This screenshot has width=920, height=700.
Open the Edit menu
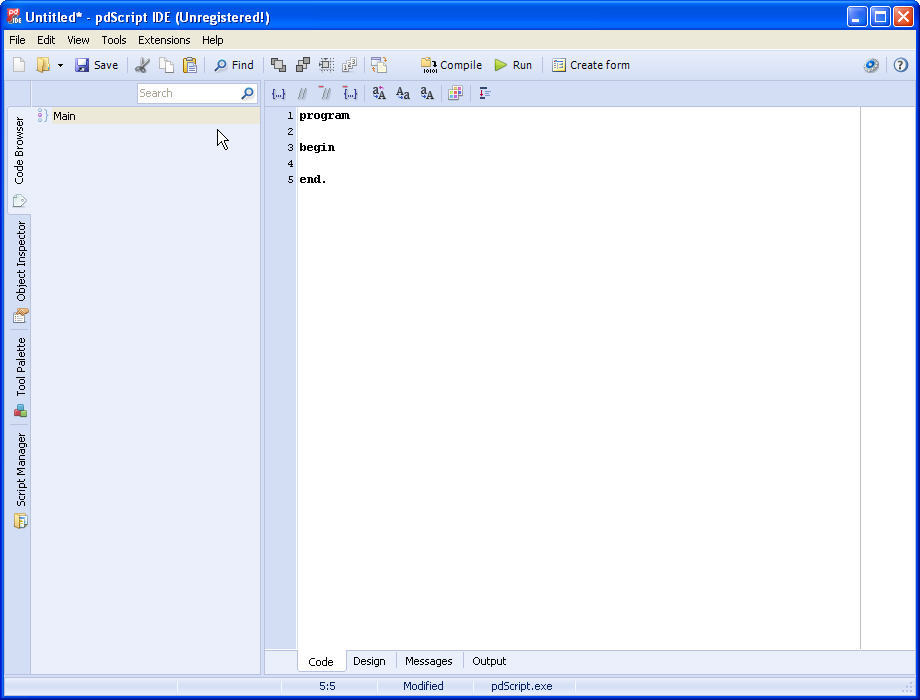pos(46,40)
